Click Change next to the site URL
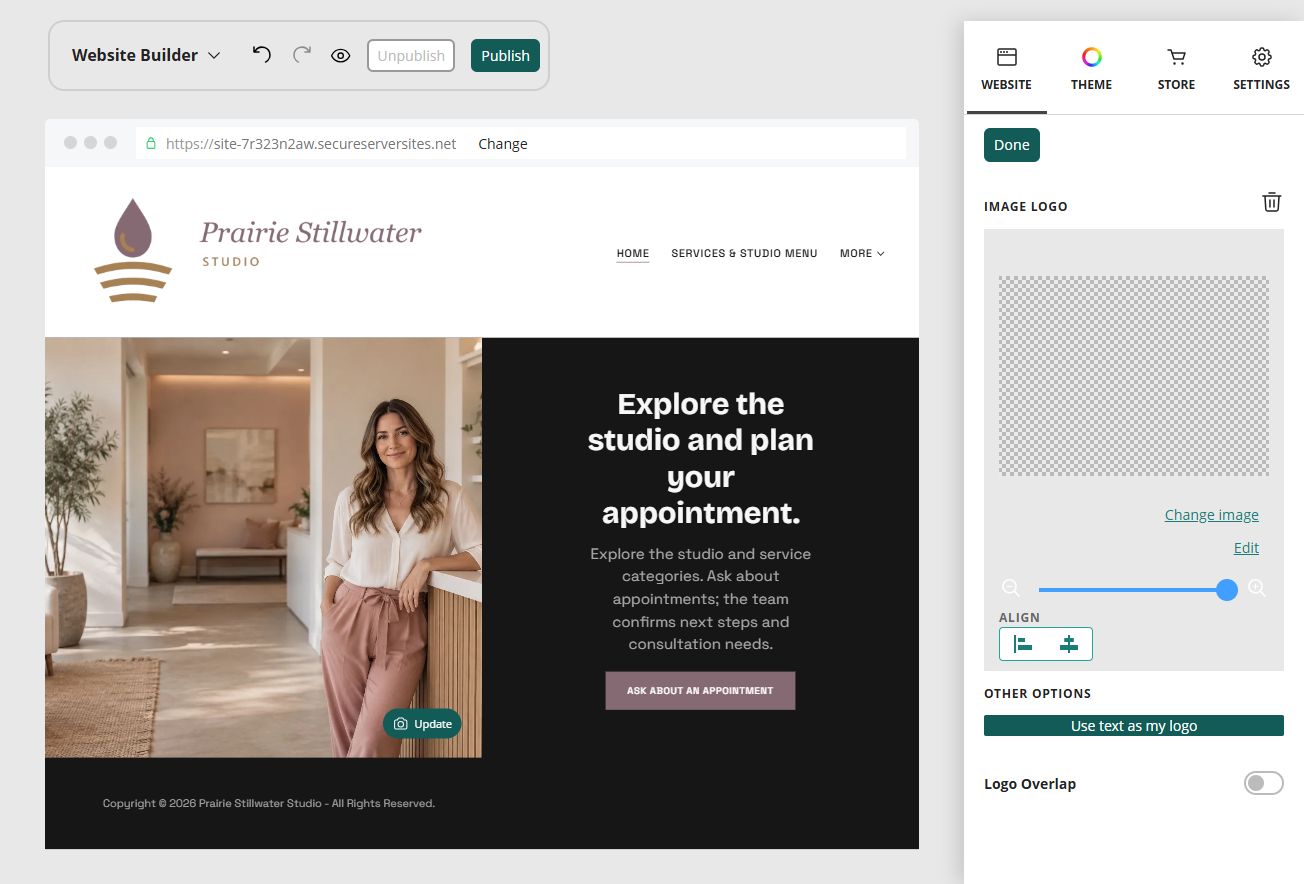This screenshot has width=1304, height=884. pos(503,143)
